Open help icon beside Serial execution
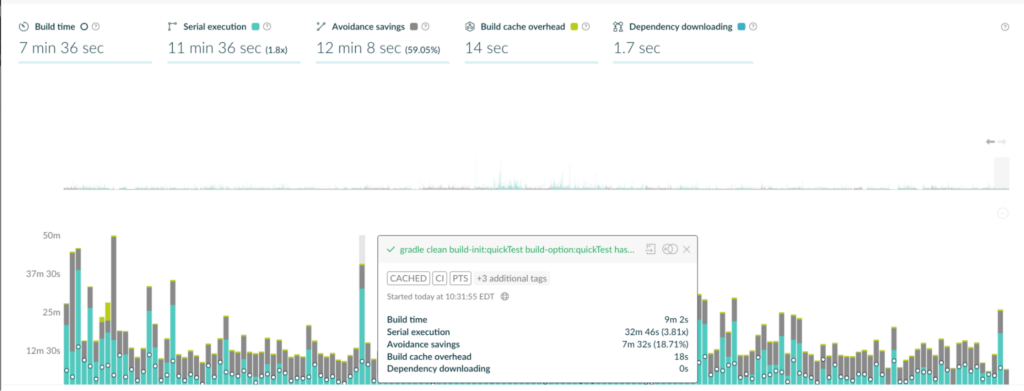This screenshot has height=391, width=1024. (x=266, y=27)
